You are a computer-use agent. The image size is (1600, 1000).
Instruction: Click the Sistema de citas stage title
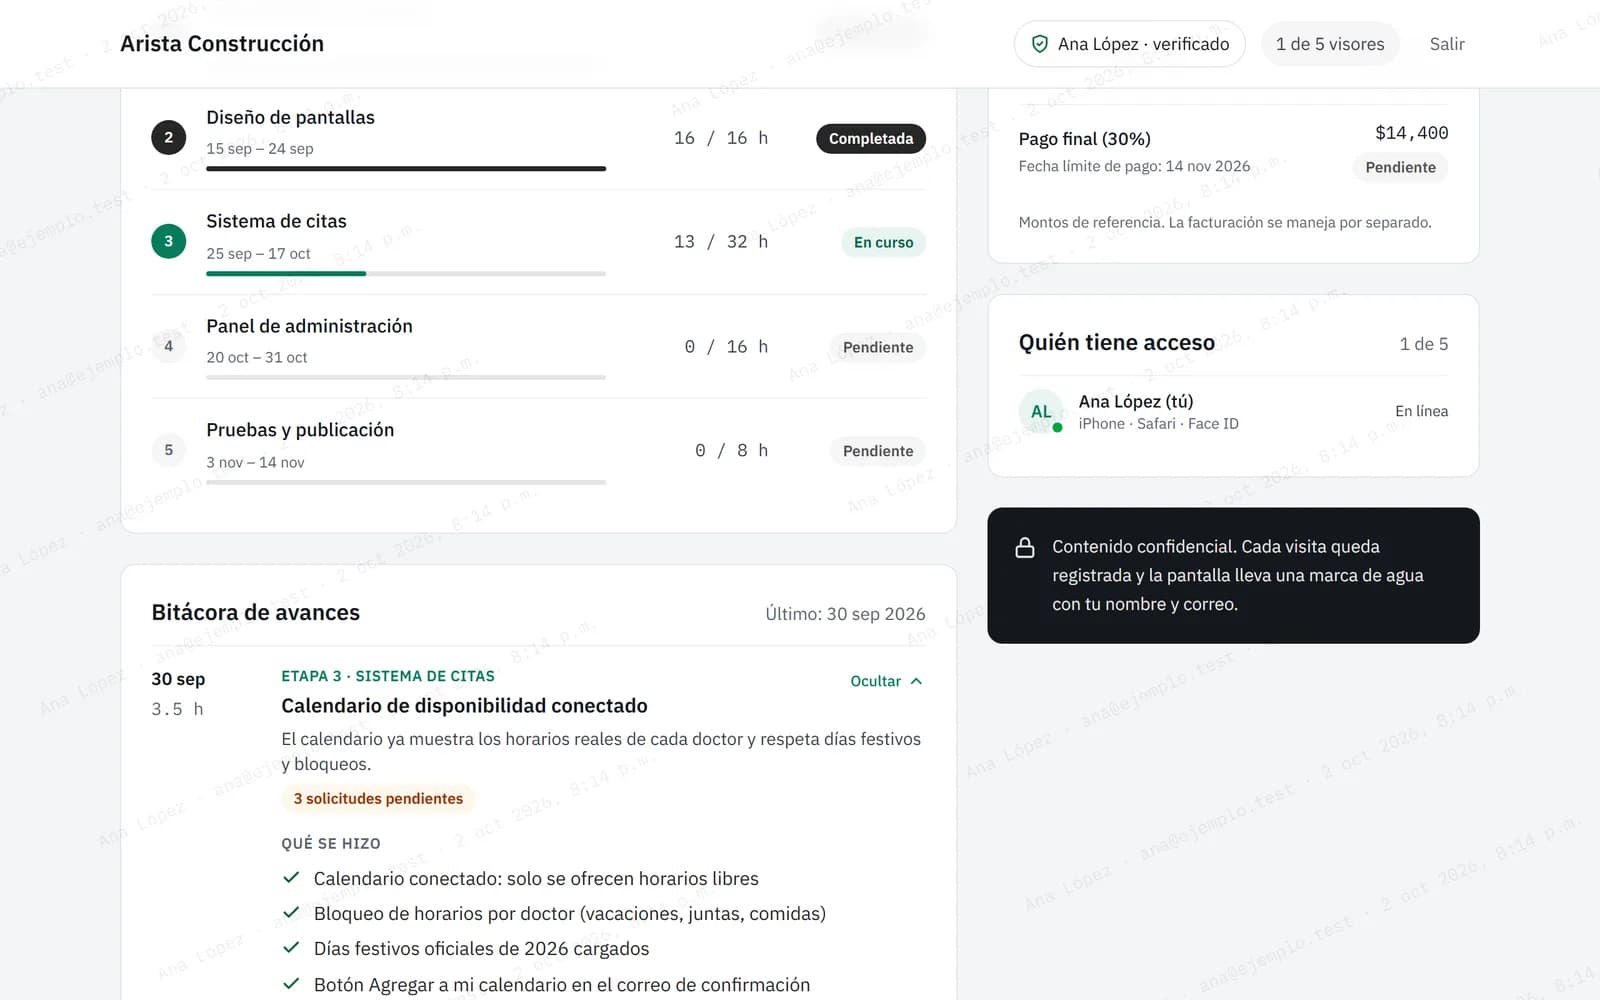[276, 221]
